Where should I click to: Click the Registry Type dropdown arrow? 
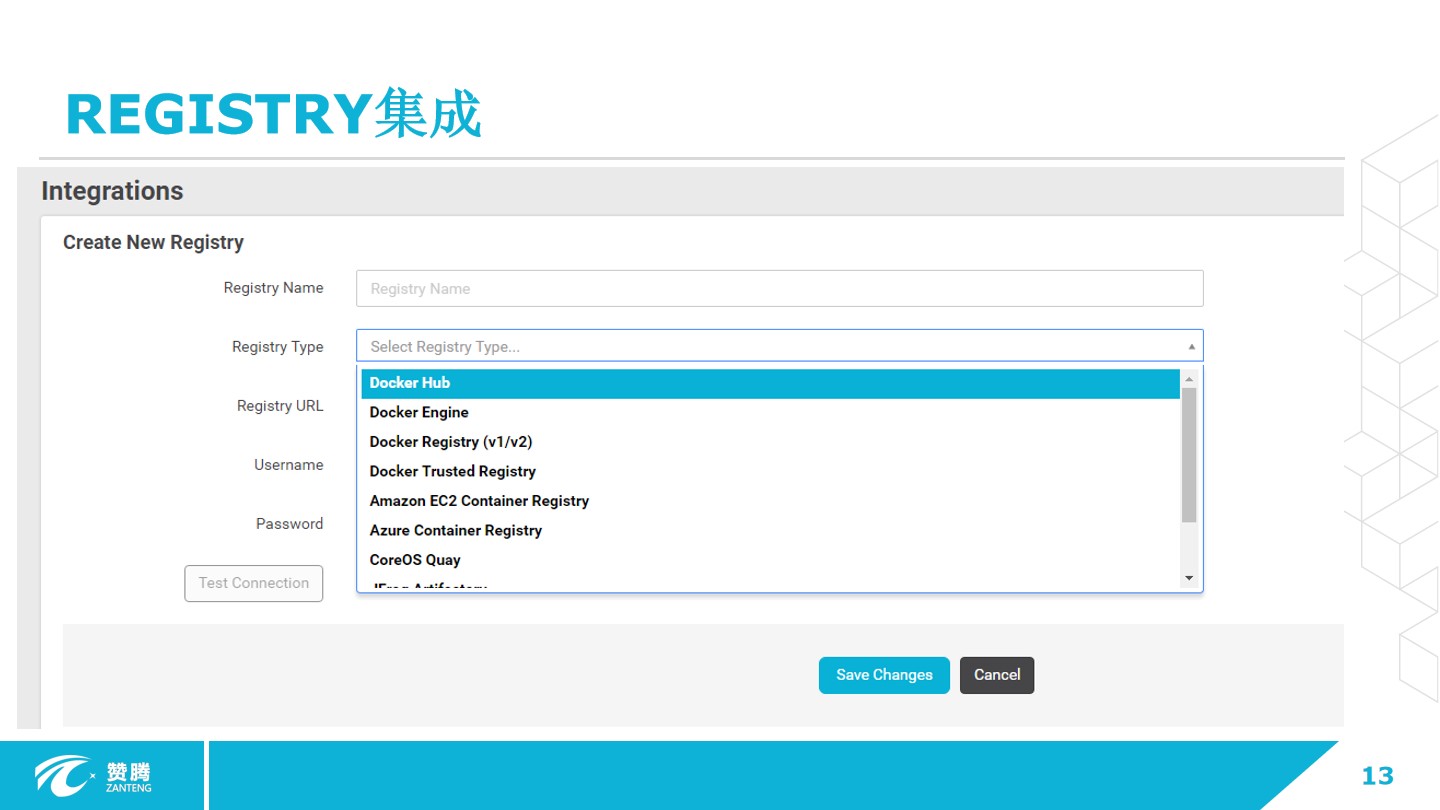pos(1191,347)
